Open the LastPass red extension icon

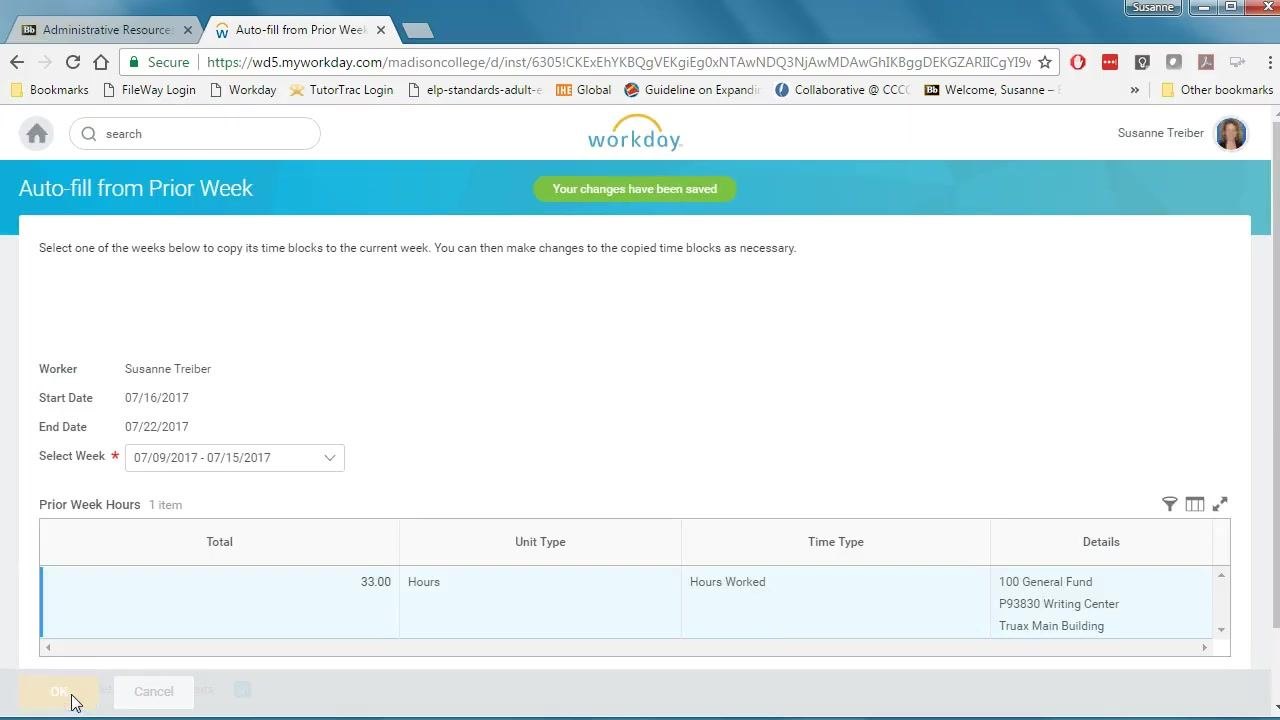tap(1110, 62)
